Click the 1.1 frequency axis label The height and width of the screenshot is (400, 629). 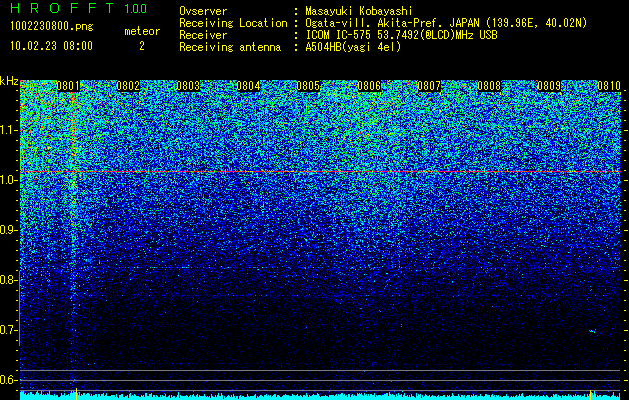click(x=9, y=130)
